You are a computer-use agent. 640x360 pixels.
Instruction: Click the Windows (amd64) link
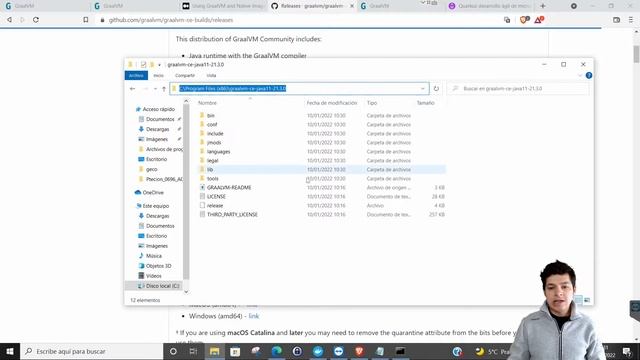pyautogui.click(x=253, y=316)
